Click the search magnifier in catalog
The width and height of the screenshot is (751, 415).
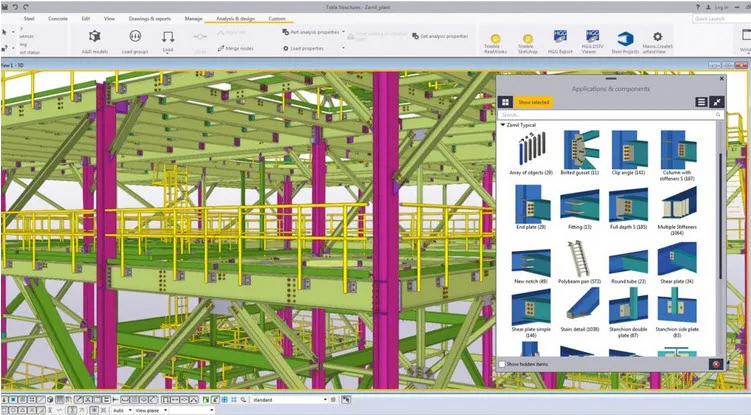coord(718,115)
